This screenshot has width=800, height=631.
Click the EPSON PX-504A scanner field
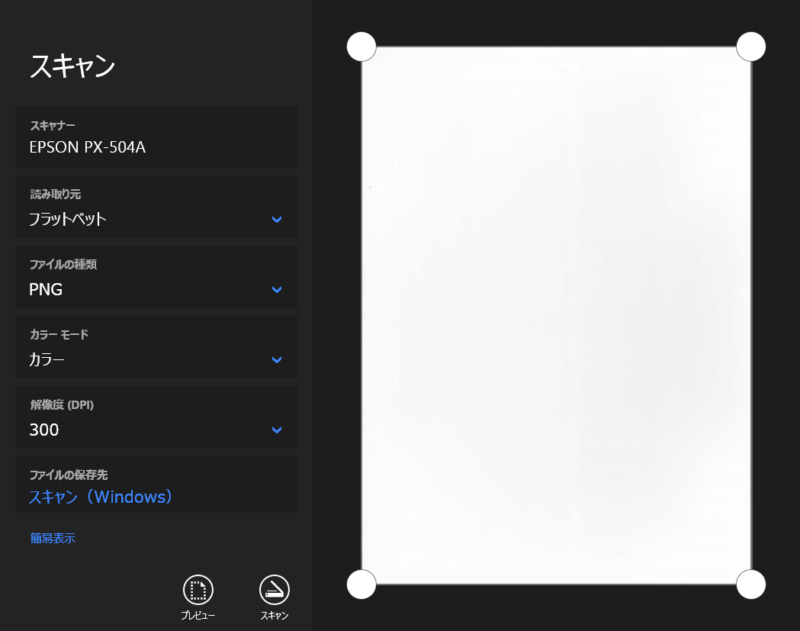pos(88,148)
